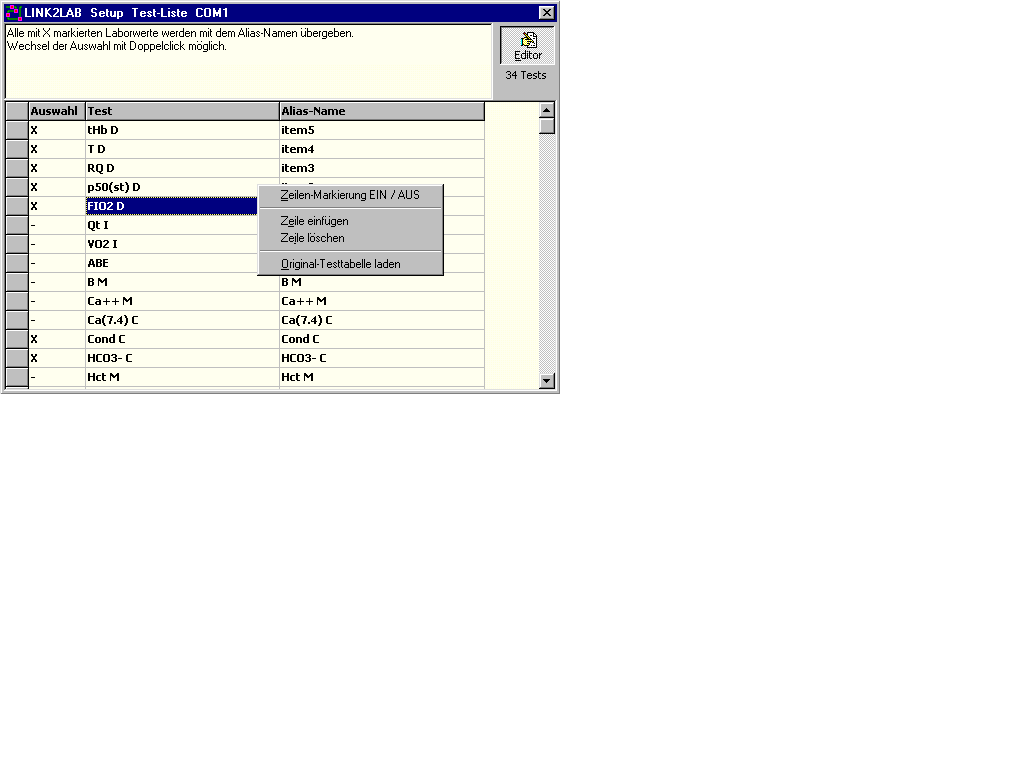Viewport: 1024px width, 768px height.
Task: Click the 'Test' column header
Action: point(182,111)
